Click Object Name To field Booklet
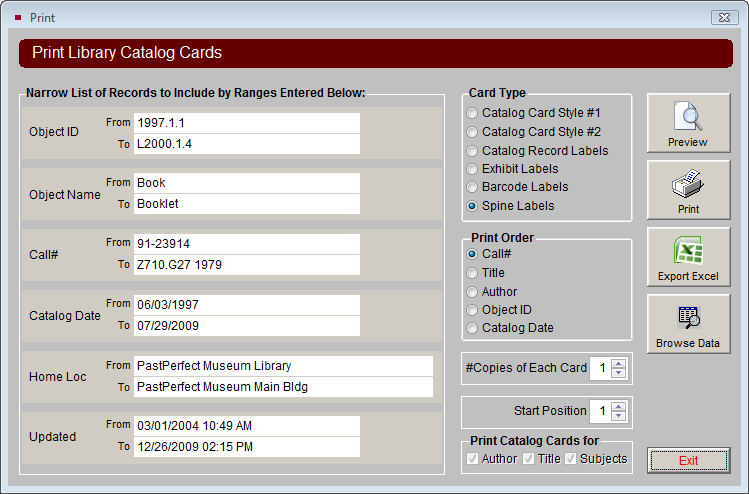This screenshot has height=494, width=749. (247, 204)
